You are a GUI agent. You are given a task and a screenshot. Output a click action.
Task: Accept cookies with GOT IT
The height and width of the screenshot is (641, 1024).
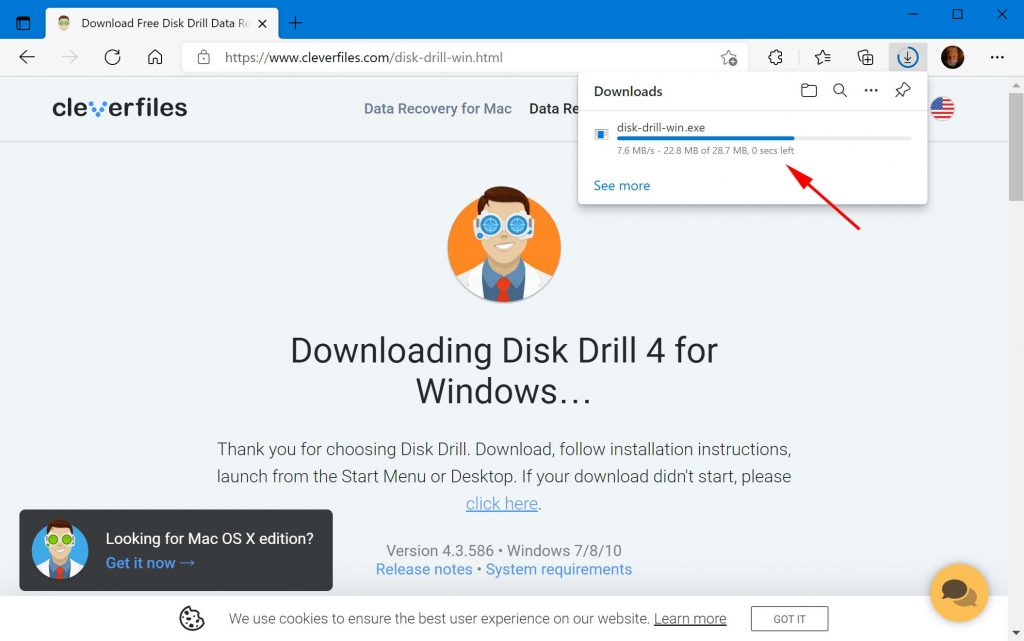click(x=789, y=618)
